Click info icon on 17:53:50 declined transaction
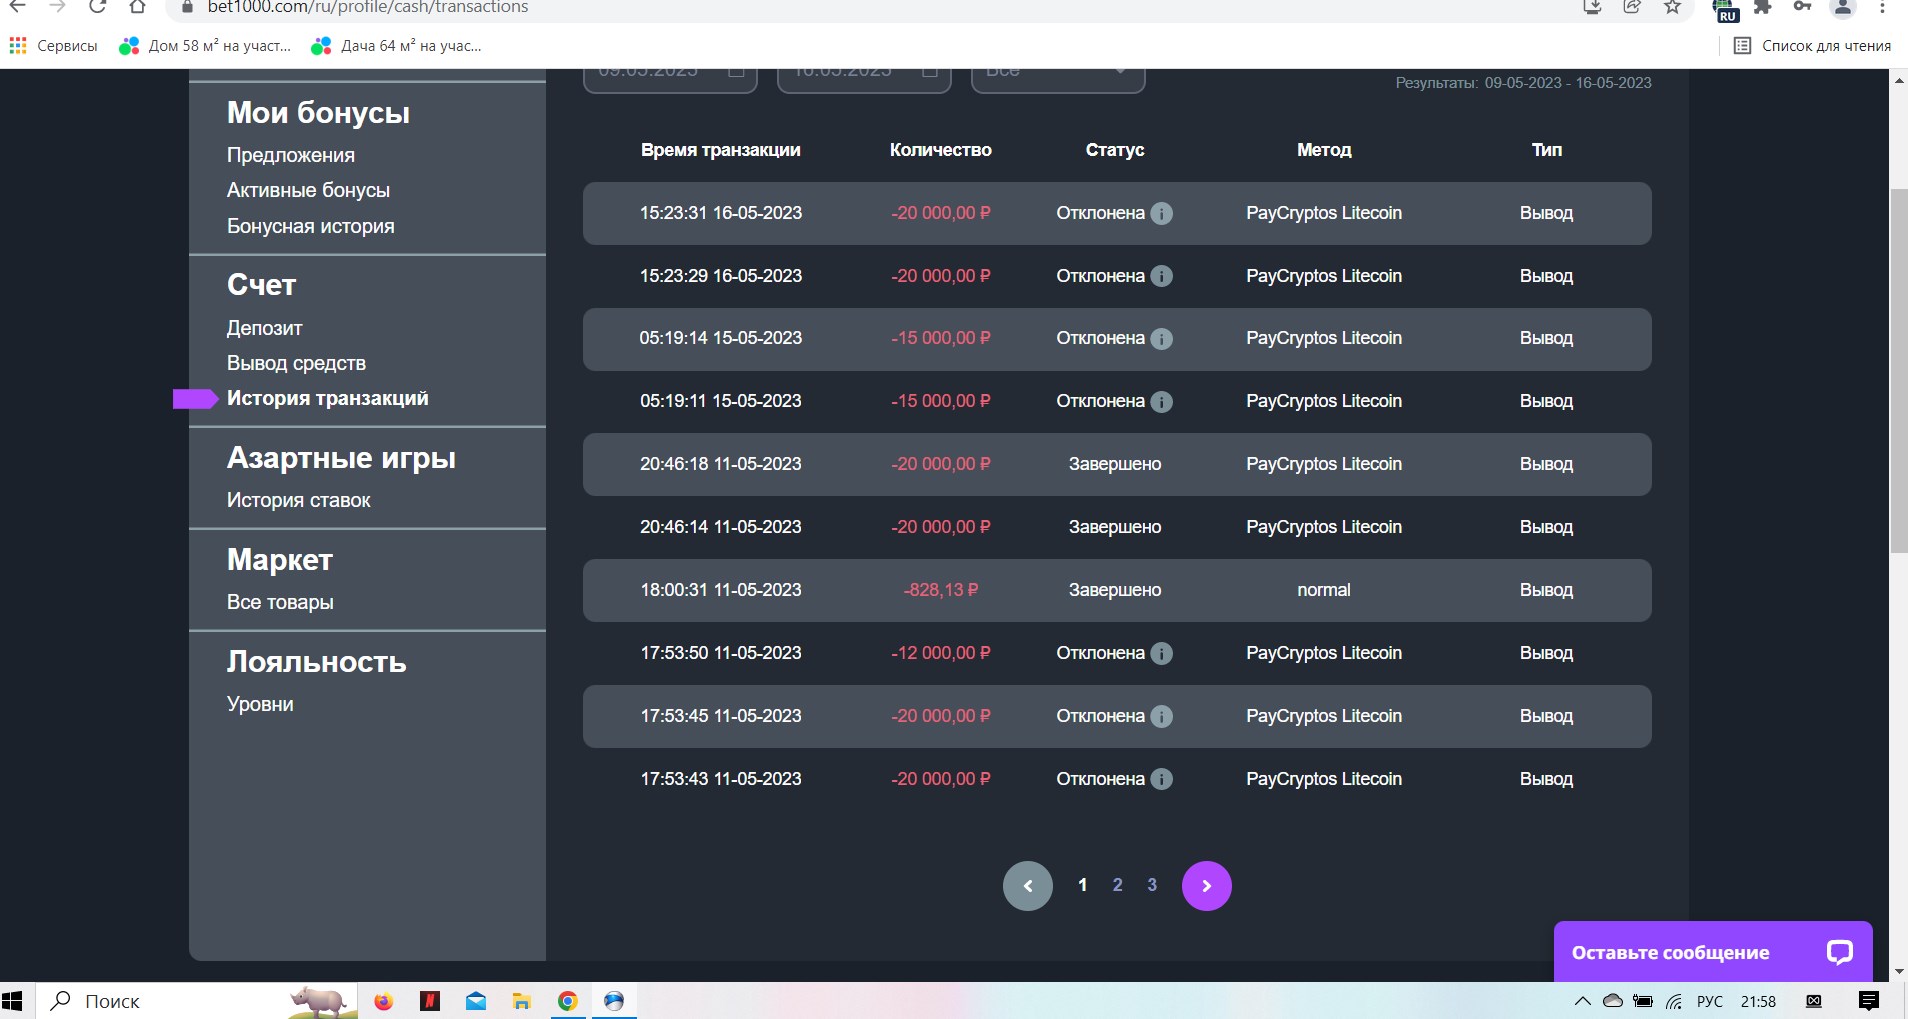The image size is (1908, 1019). point(1161,654)
